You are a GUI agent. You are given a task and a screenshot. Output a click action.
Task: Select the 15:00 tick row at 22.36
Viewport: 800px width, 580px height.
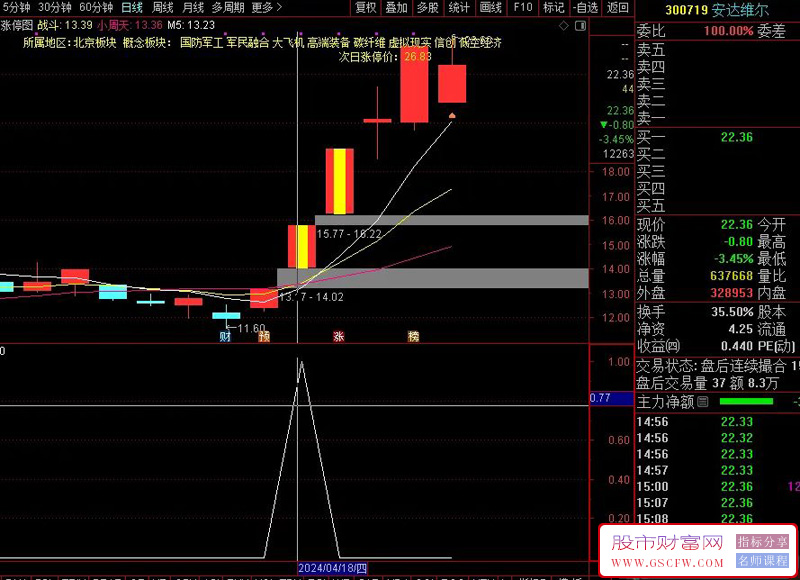(x=718, y=487)
